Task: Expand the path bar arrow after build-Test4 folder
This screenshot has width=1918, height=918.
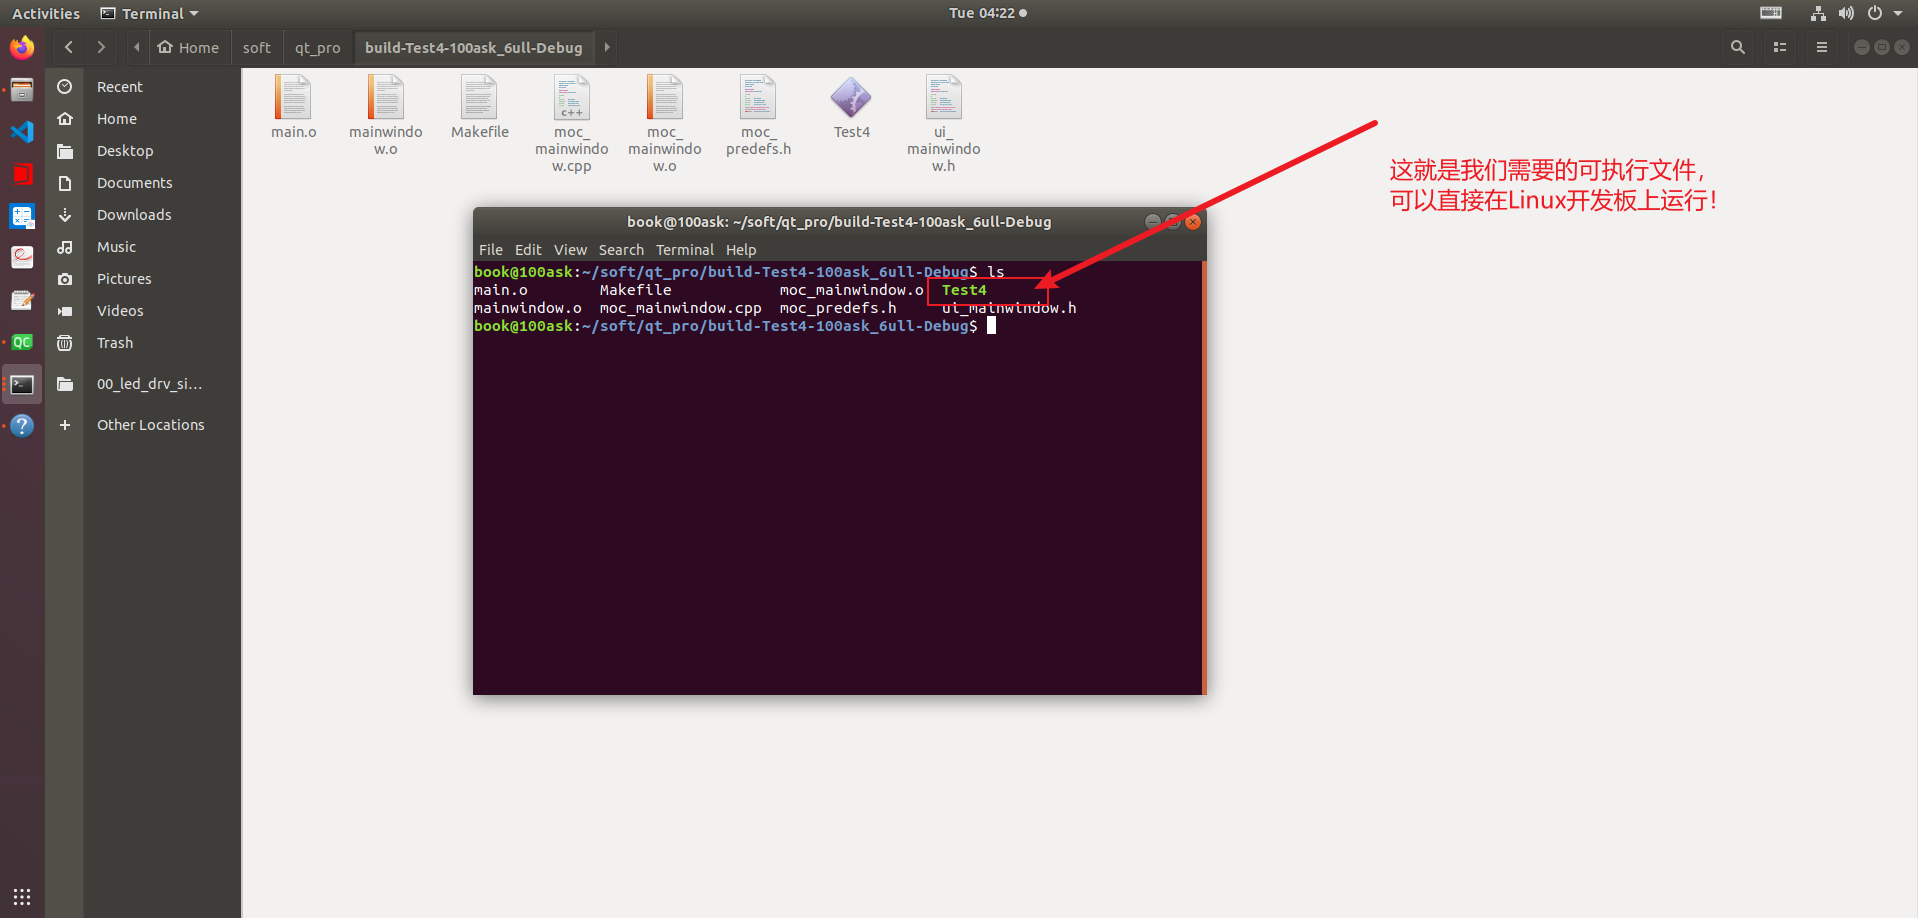Action: [x=606, y=47]
